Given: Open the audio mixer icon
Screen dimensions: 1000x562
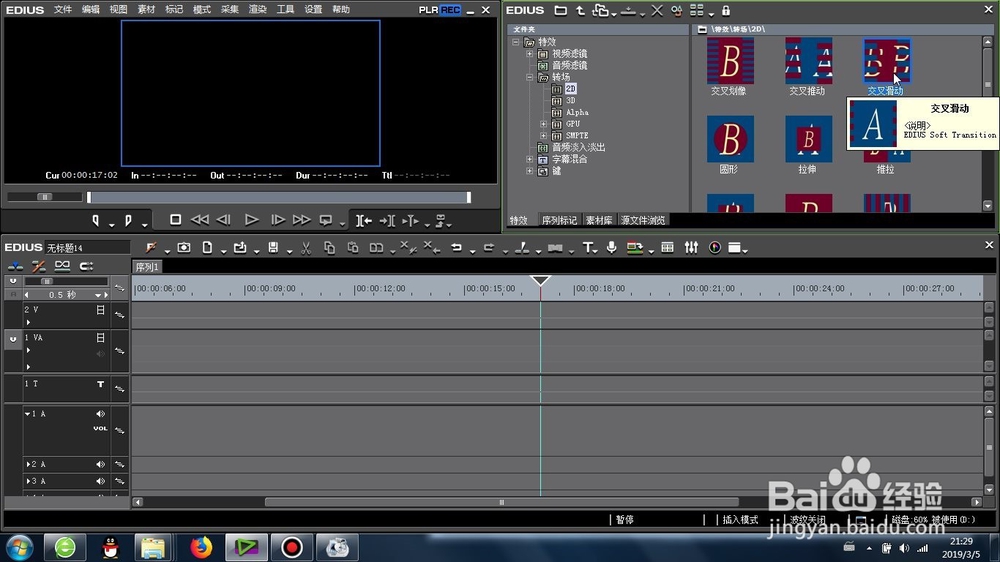Looking at the screenshot, I should pyautogui.click(x=691, y=248).
